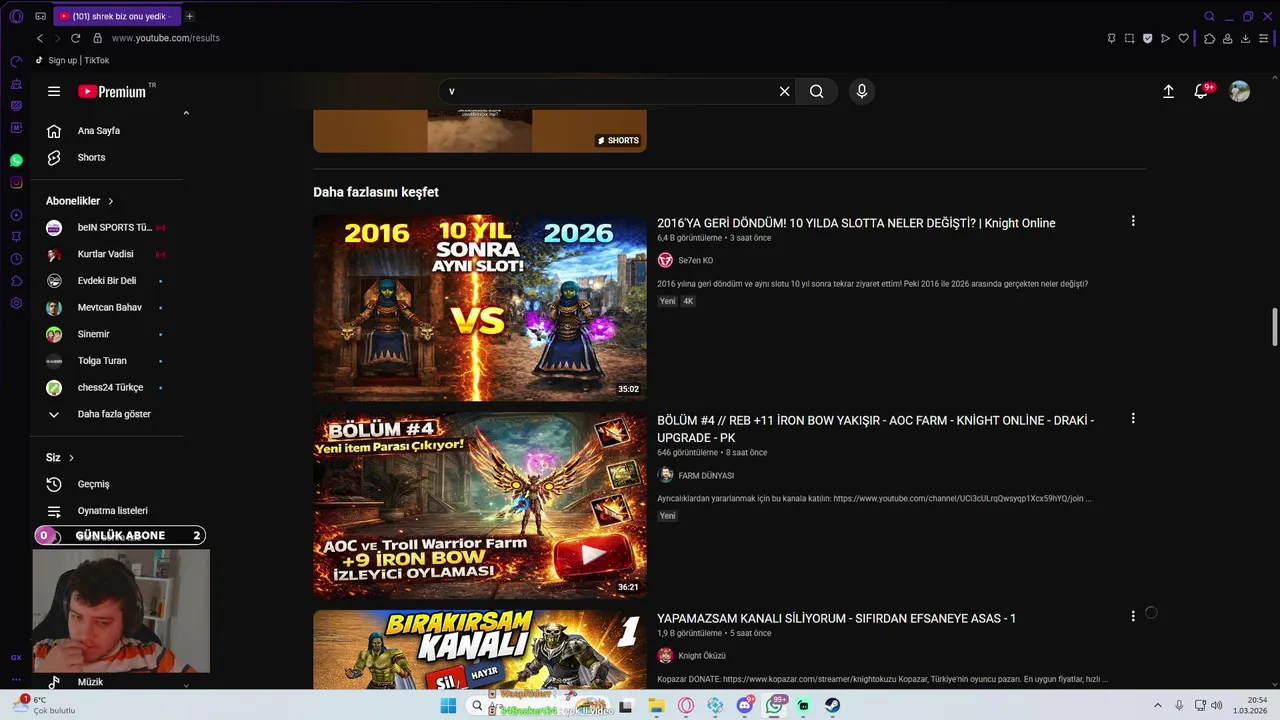This screenshot has width=1280, height=720.
Task: Show hidden system tray icons chevron
Action: click(1158, 706)
